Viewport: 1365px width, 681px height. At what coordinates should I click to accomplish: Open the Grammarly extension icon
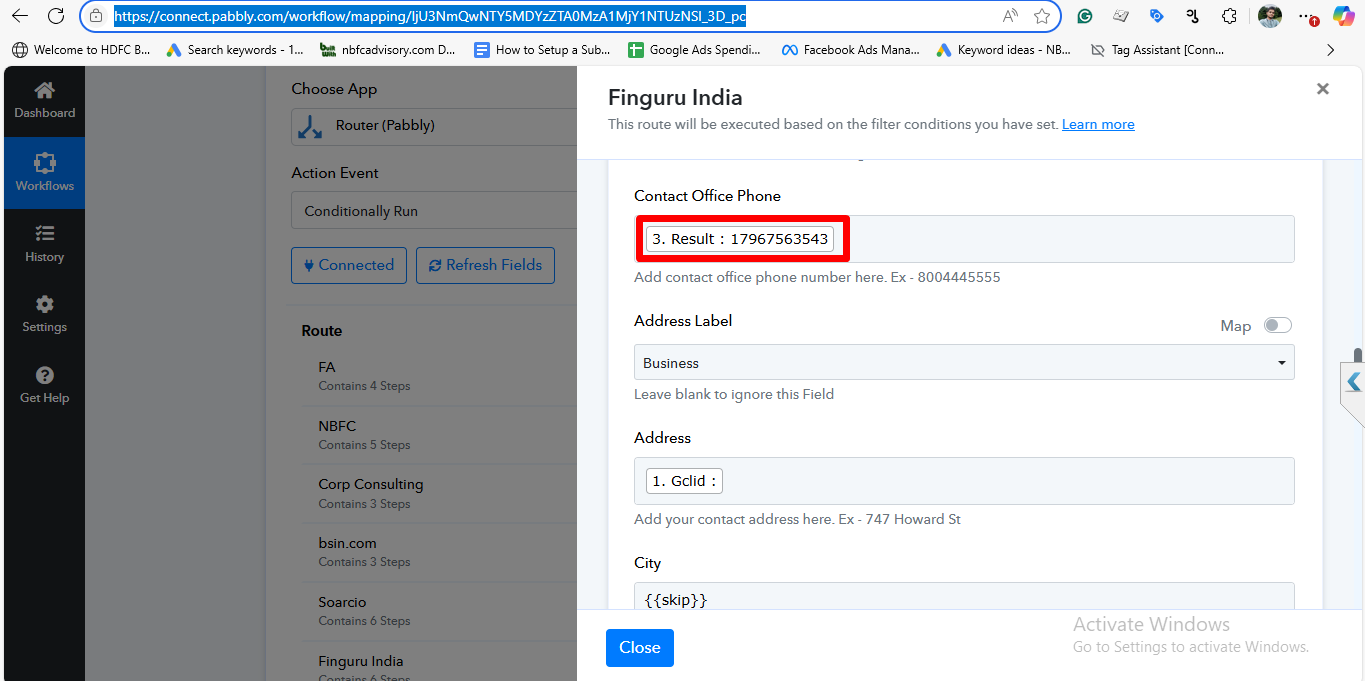(1084, 16)
